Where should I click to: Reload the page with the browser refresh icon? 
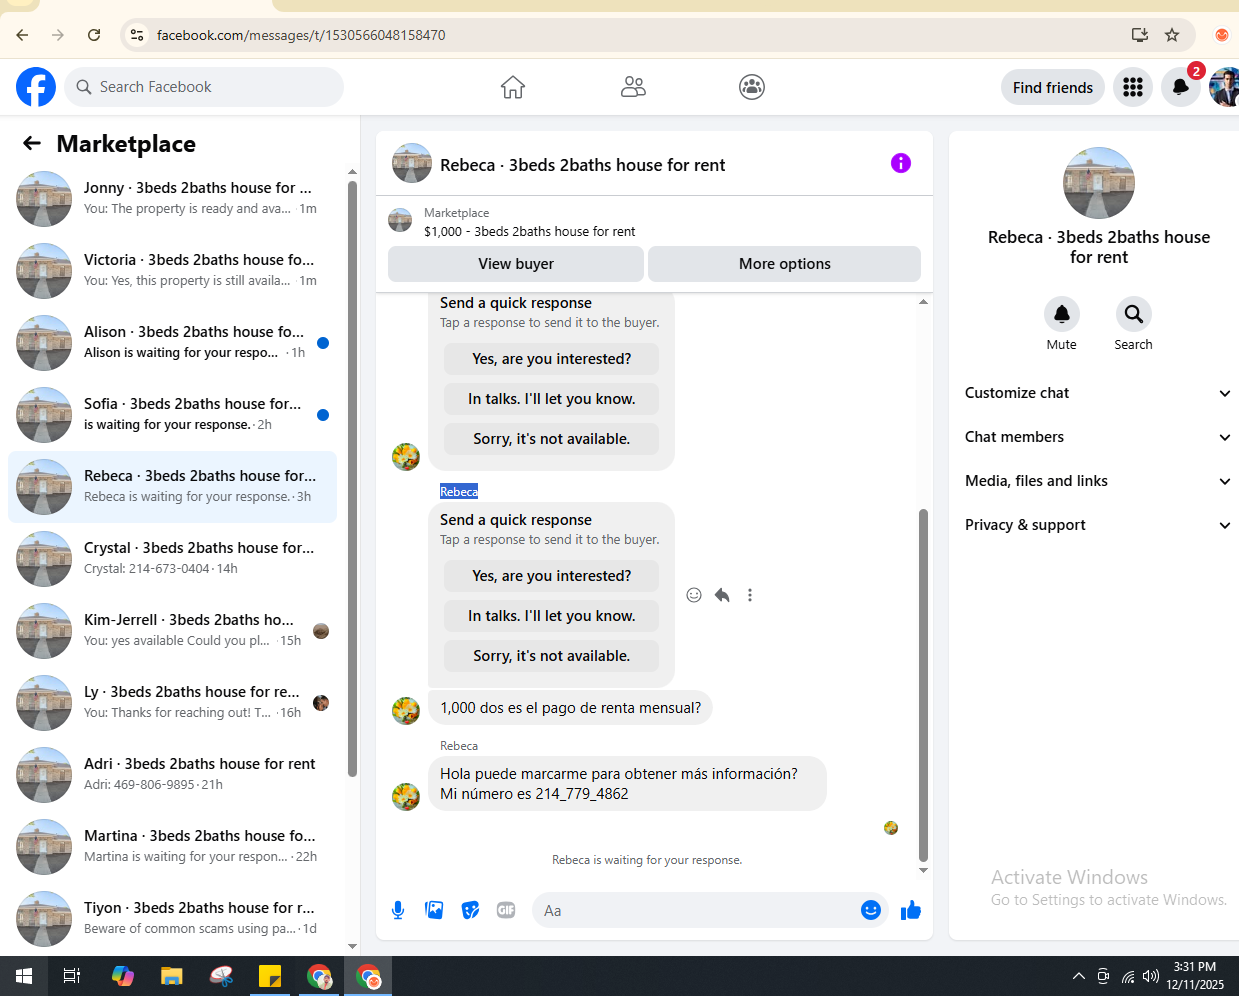click(94, 35)
